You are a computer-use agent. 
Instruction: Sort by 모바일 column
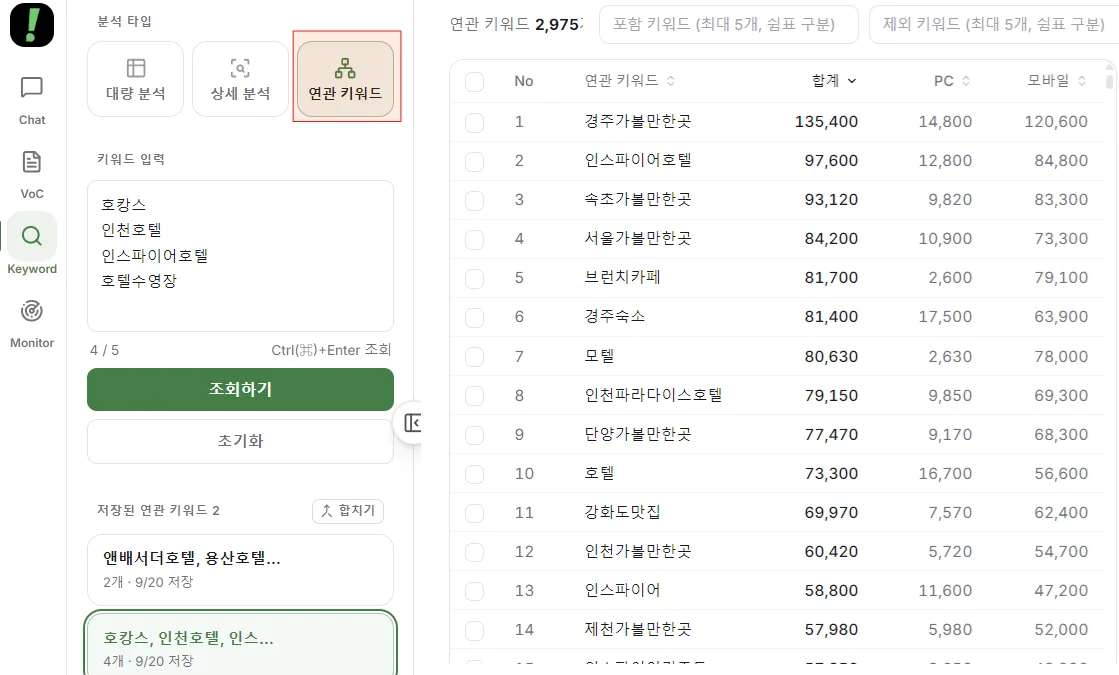coord(1056,81)
